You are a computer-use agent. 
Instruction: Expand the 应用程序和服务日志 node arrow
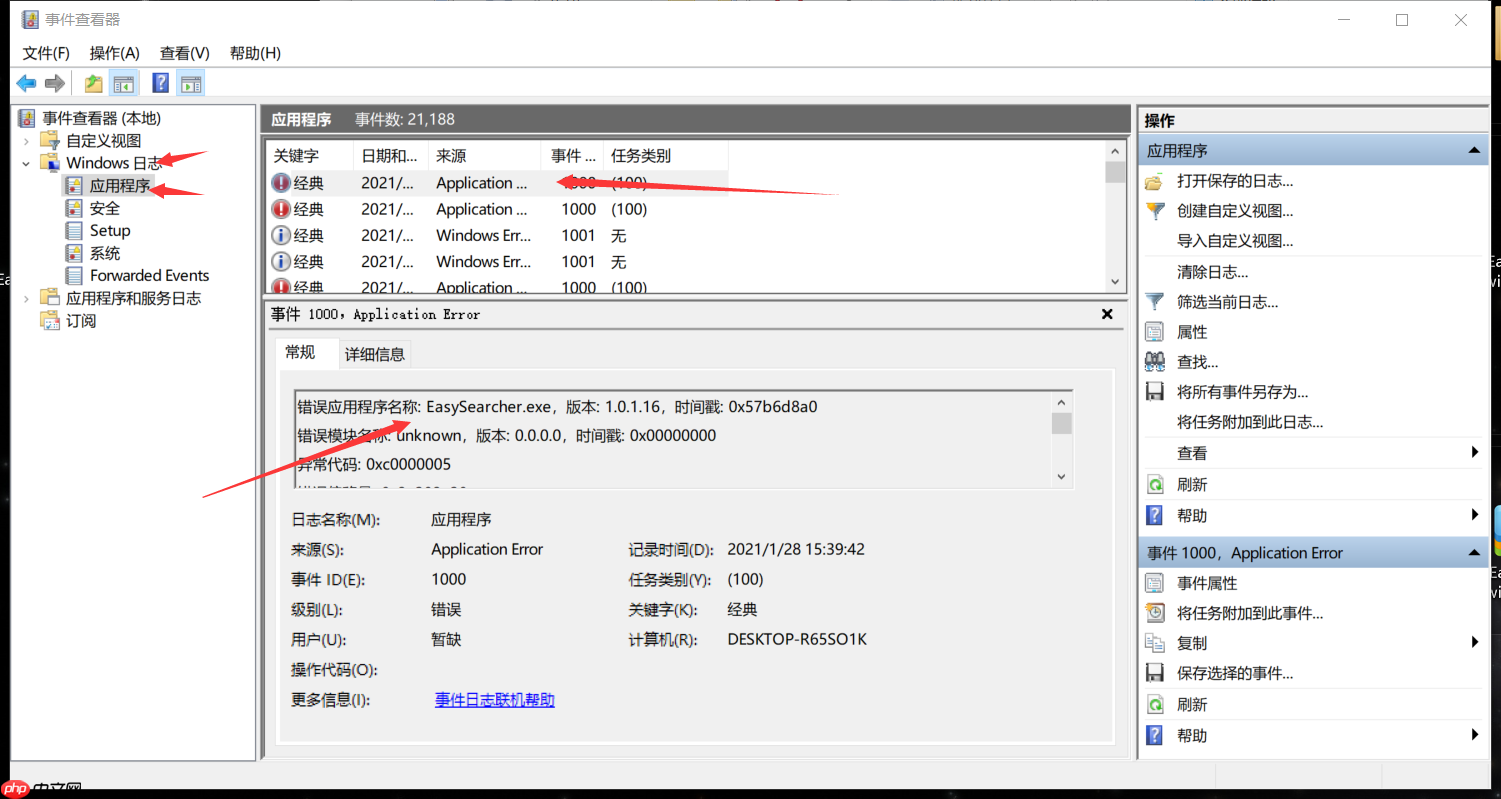coord(26,298)
